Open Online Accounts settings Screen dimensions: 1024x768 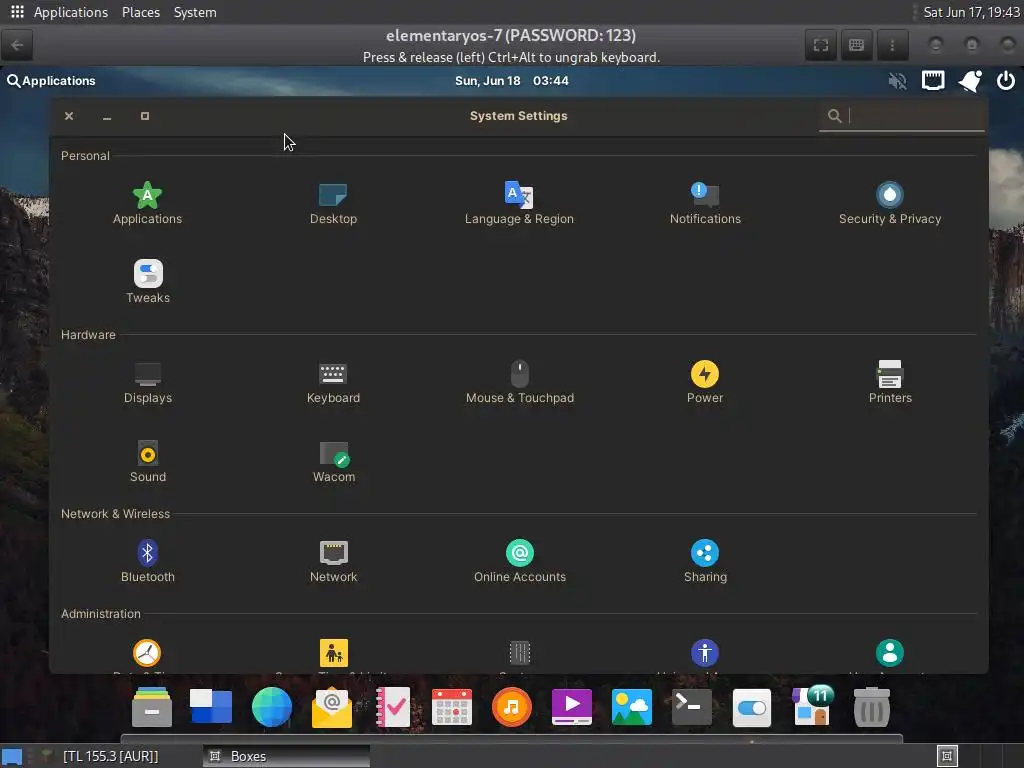tap(519, 562)
